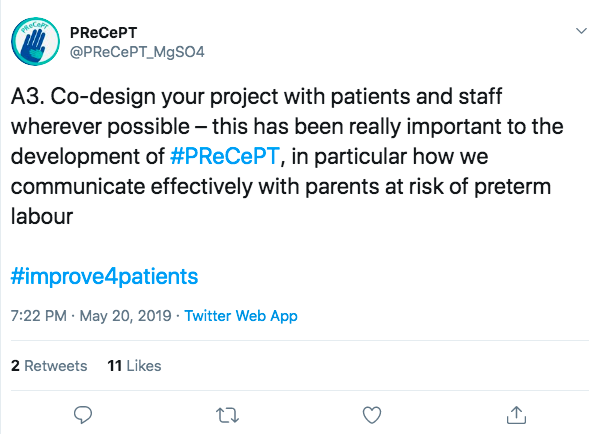Click the word 'labour' ending the tweet
This screenshot has width=596, height=434.
[42, 216]
